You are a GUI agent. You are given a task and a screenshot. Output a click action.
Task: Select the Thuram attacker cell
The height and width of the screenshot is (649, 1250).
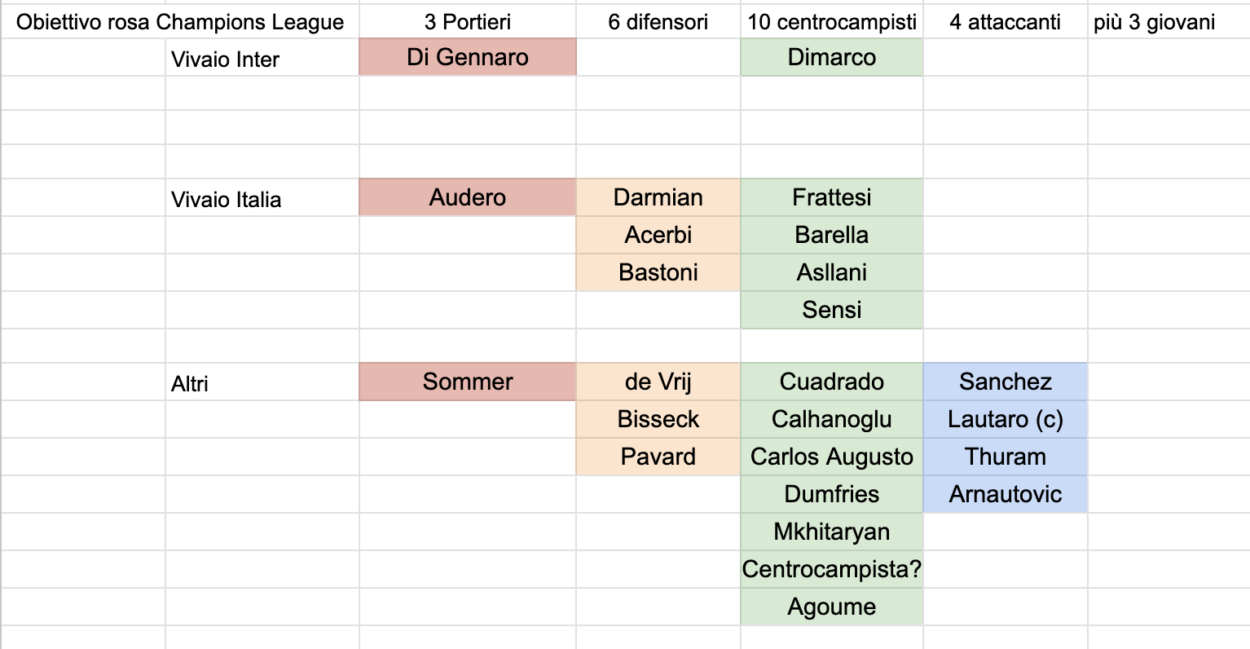tap(1004, 457)
